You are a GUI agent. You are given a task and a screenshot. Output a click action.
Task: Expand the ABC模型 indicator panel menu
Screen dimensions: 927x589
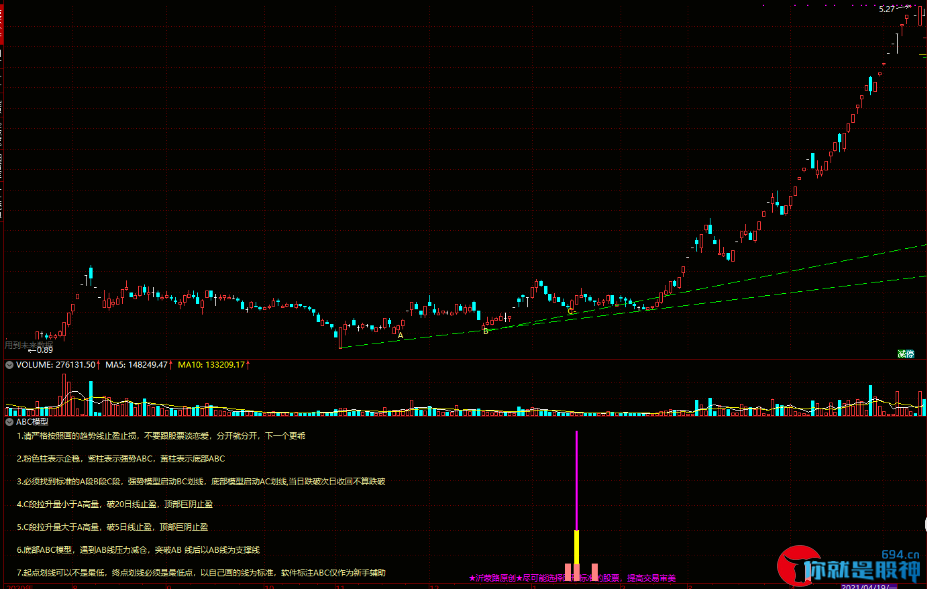(x=9, y=422)
